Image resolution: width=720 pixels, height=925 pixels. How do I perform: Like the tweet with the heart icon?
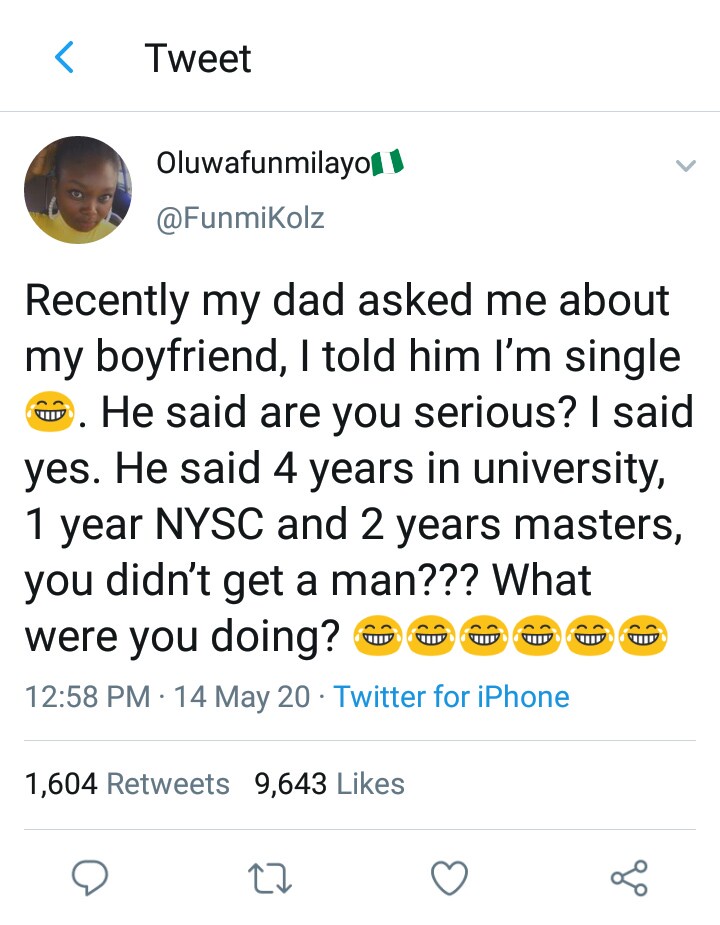coord(449,878)
